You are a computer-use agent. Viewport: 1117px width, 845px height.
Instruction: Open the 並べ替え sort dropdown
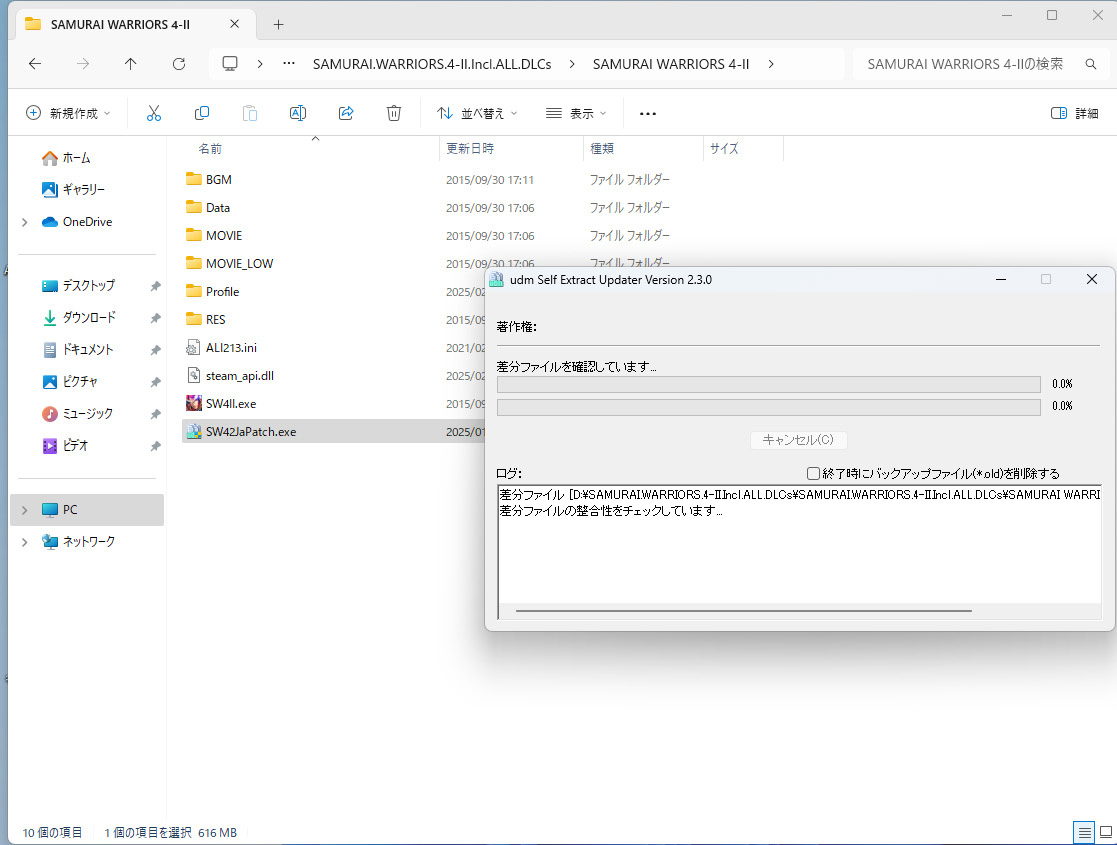(x=477, y=113)
